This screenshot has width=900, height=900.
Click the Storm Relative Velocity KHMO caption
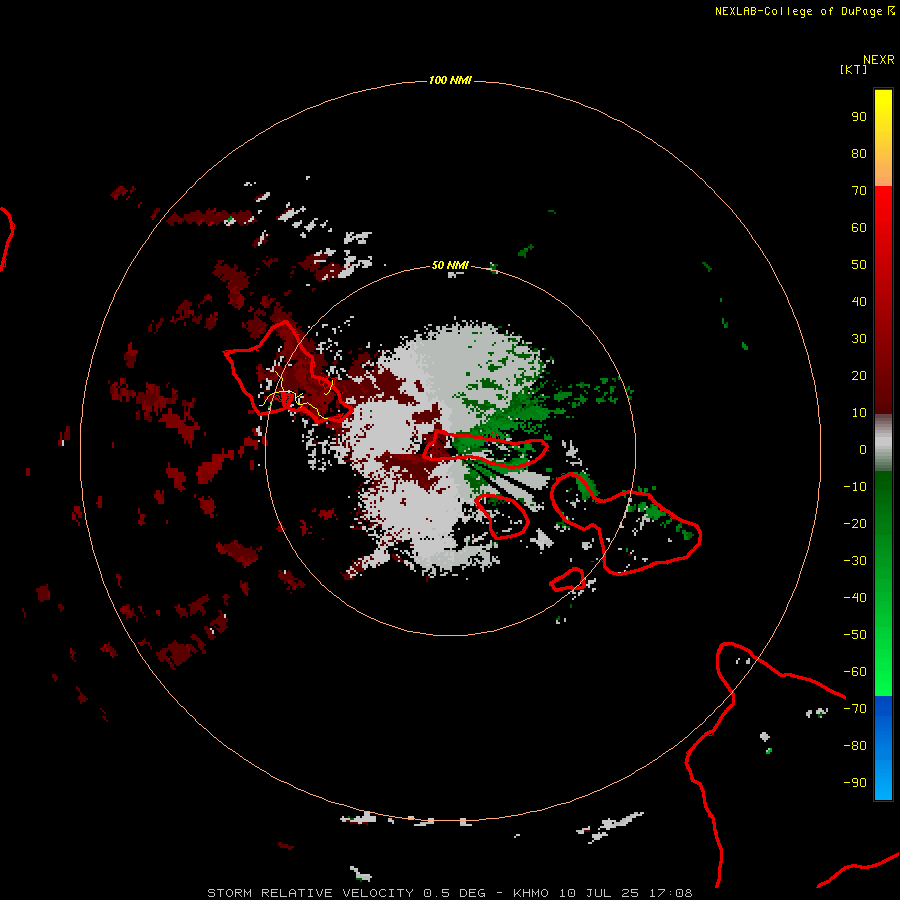tap(449, 893)
